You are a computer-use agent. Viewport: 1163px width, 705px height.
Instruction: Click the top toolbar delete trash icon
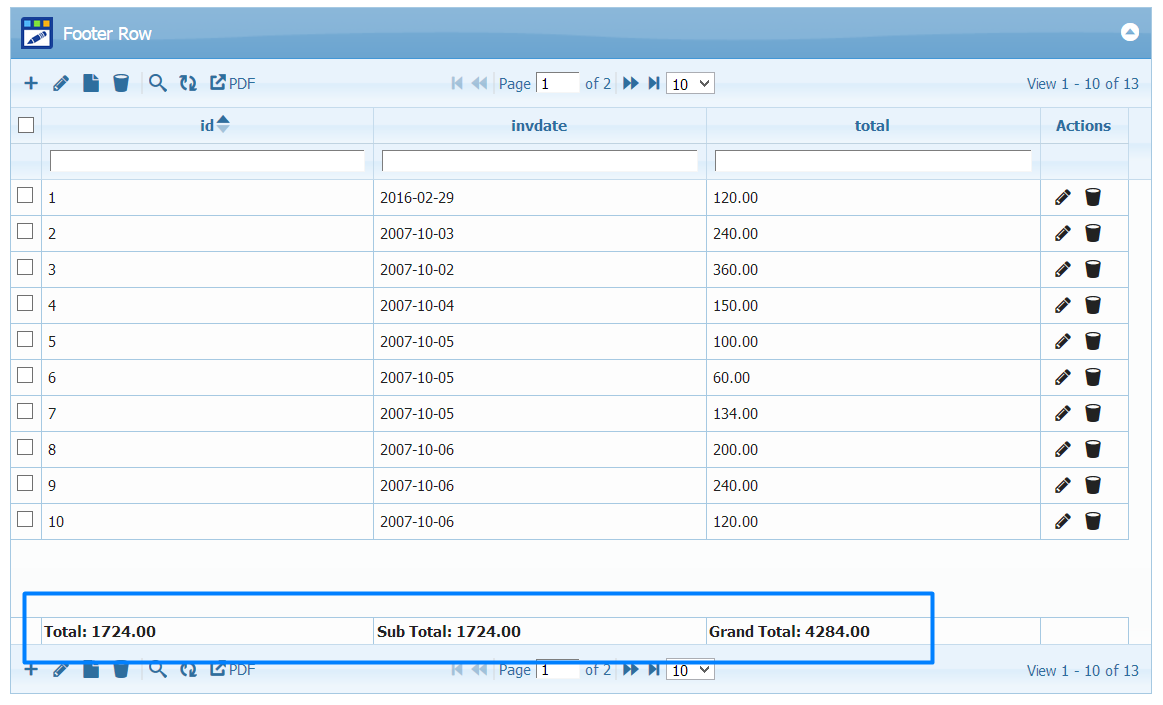click(121, 84)
